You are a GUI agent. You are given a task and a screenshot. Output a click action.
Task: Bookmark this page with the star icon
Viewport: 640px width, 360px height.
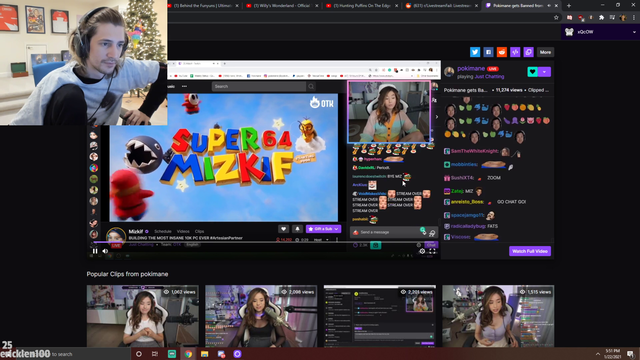[x=556, y=18]
